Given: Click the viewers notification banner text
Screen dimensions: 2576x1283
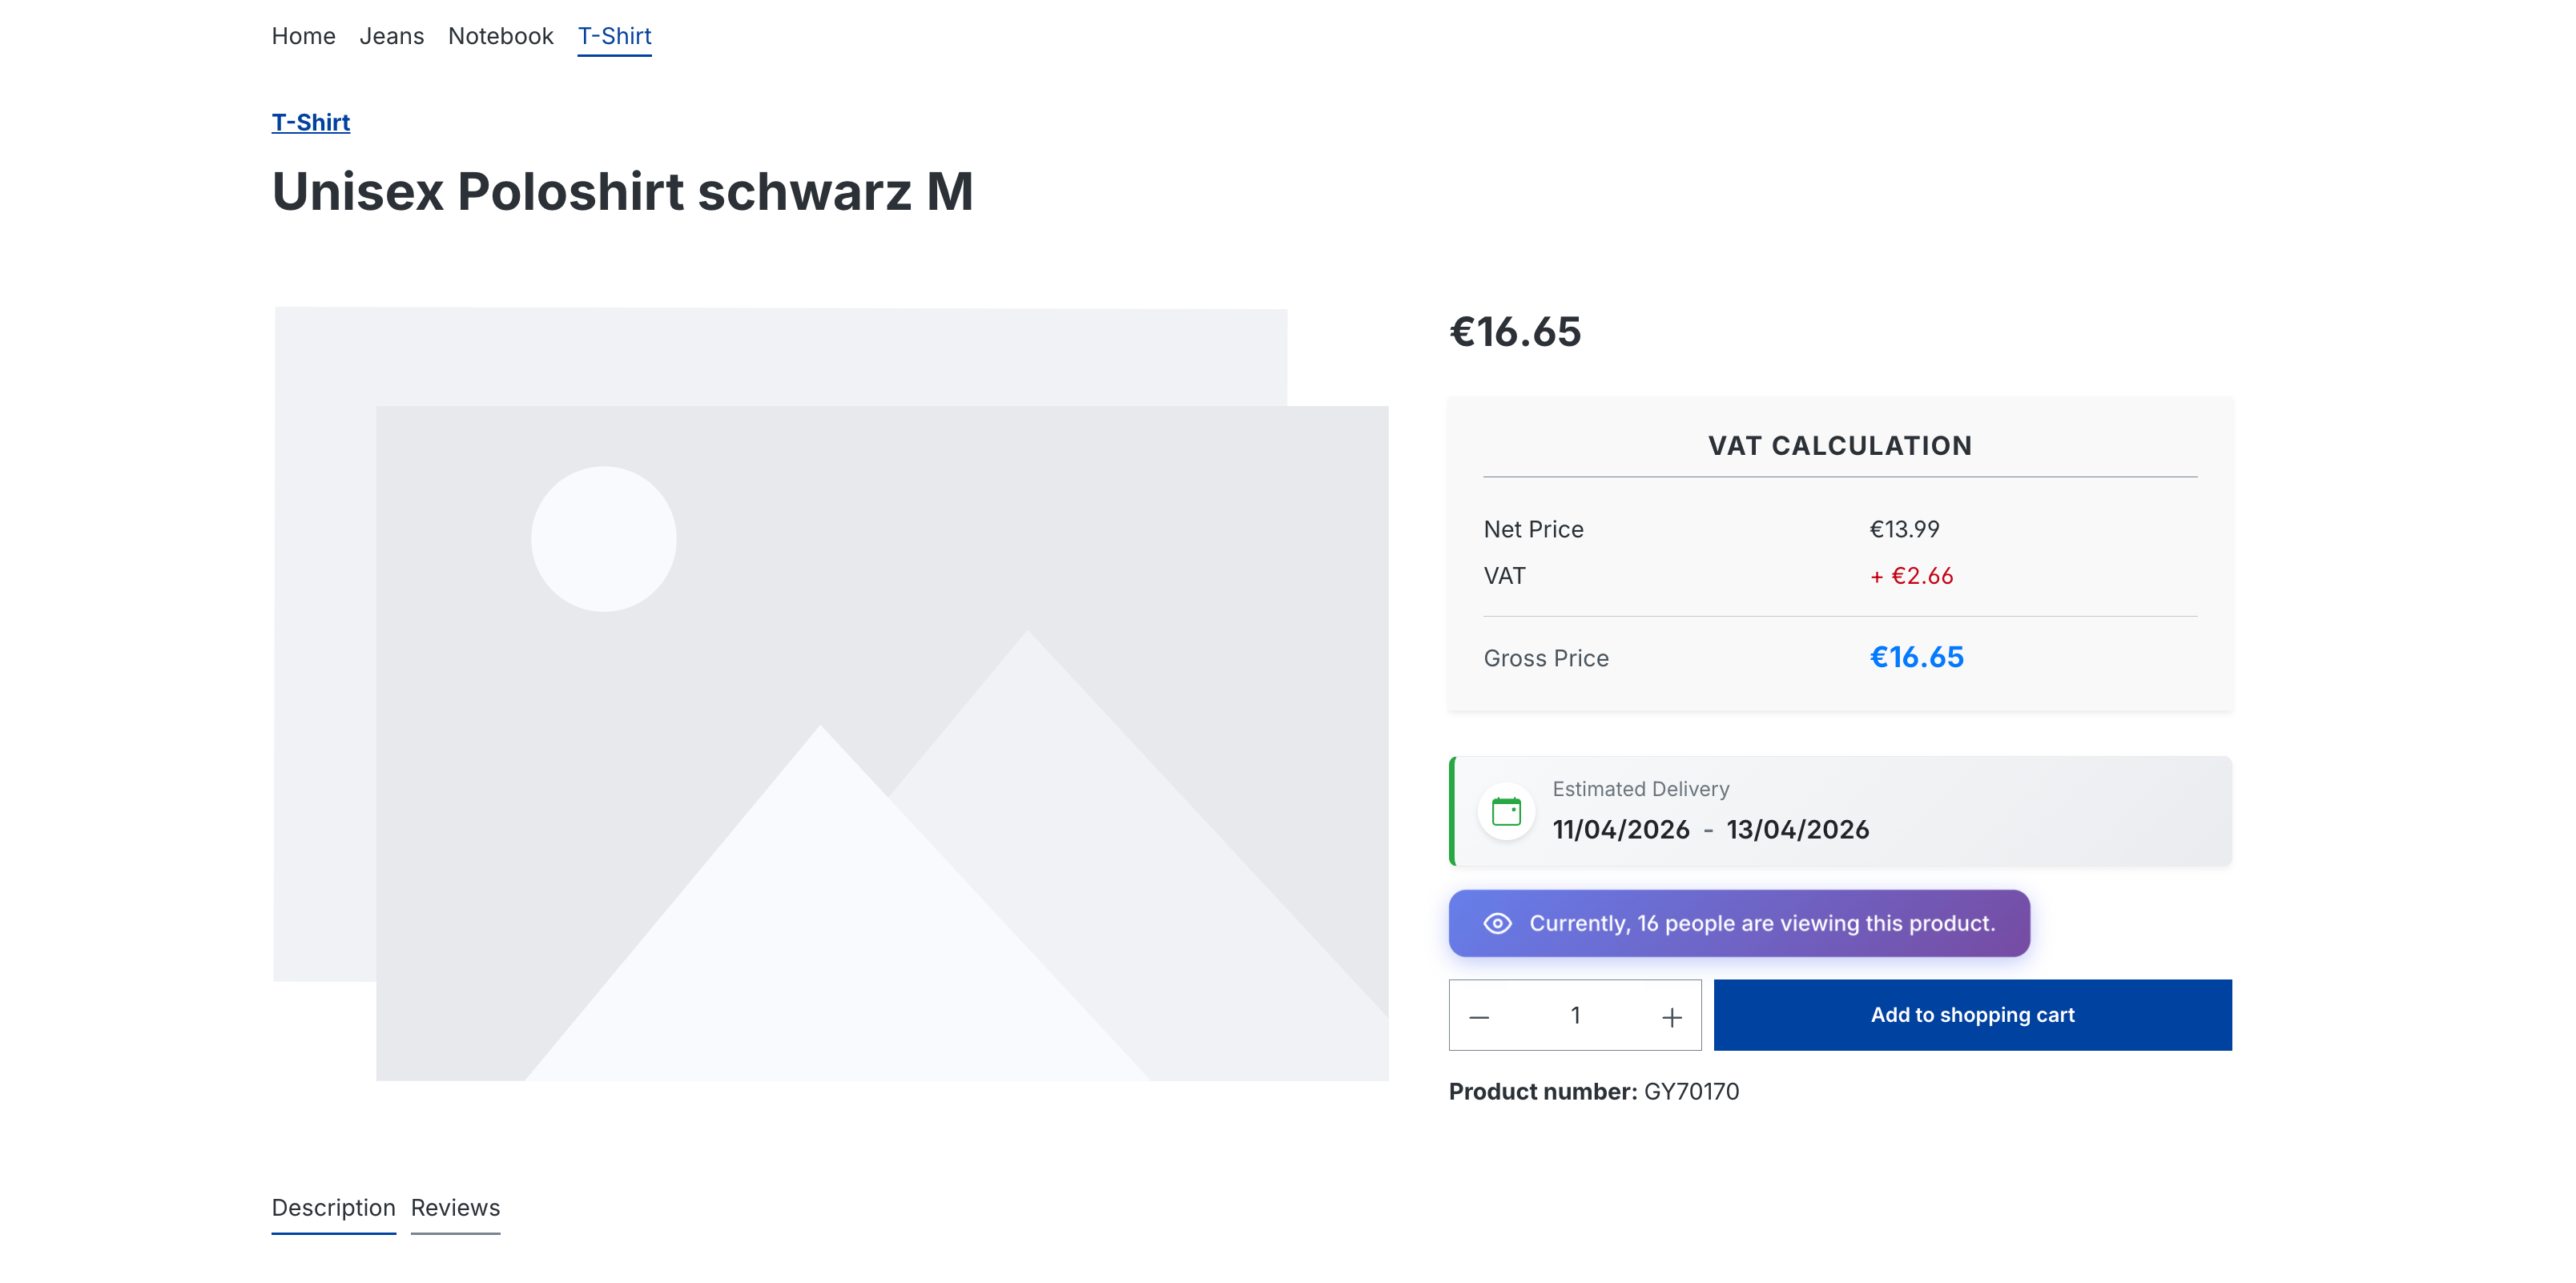Looking at the screenshot, I should (x=1762, y=923).
